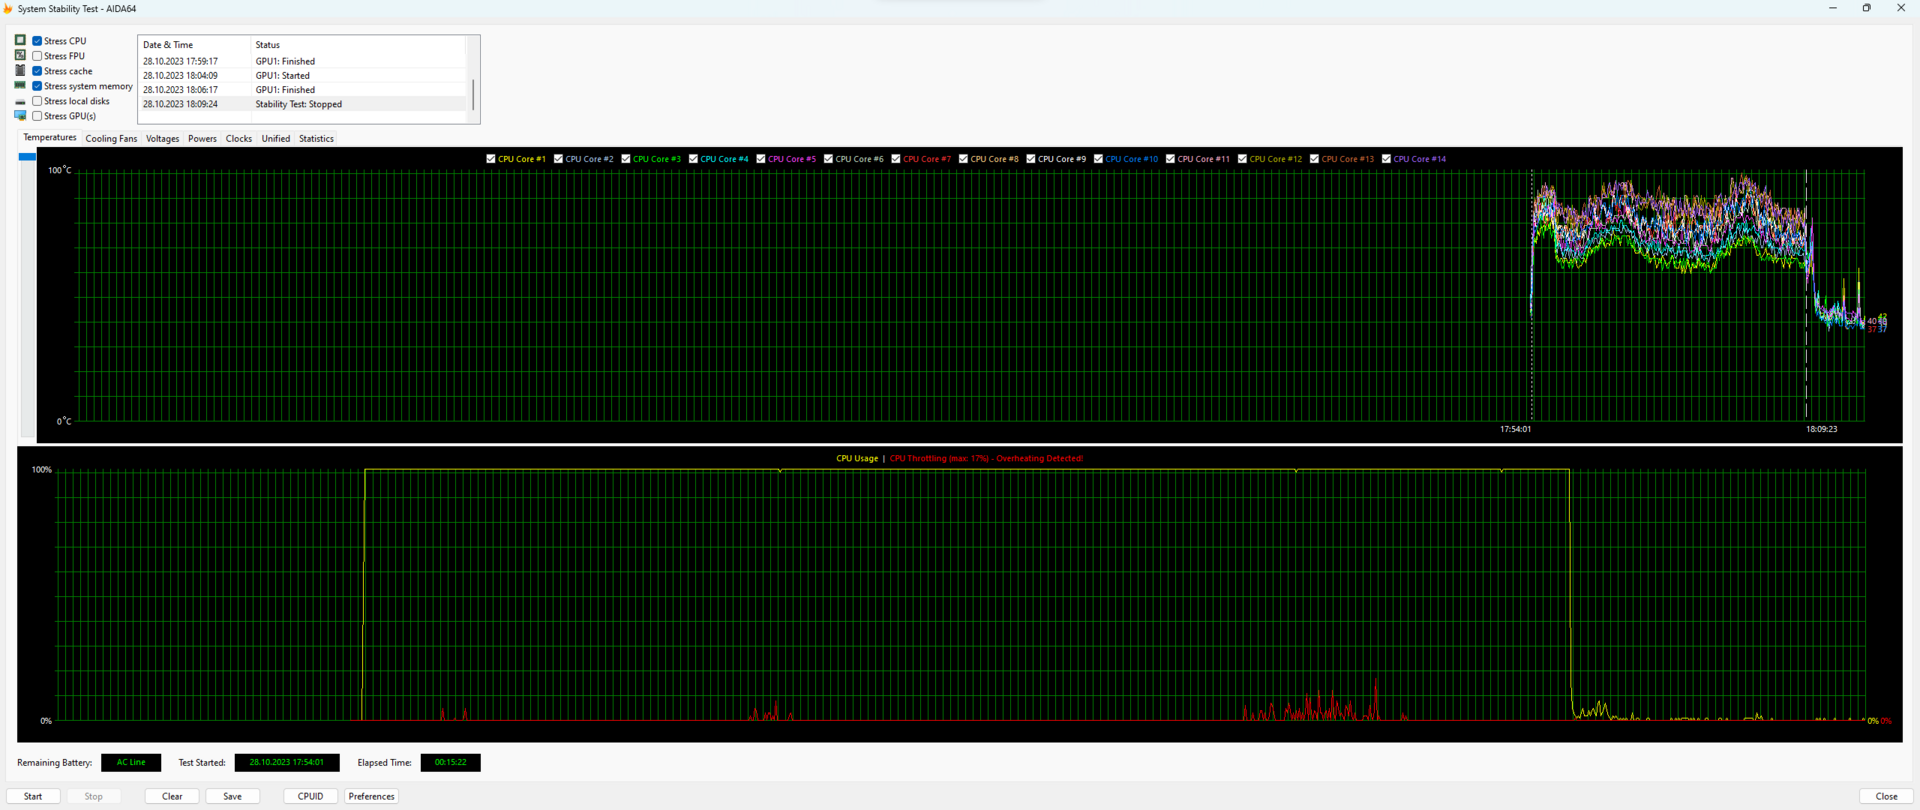This screenshot has height=810, width=1920.
Task: Toggle CPU Core #4 graph checkbox
Action: click(693, 159)
